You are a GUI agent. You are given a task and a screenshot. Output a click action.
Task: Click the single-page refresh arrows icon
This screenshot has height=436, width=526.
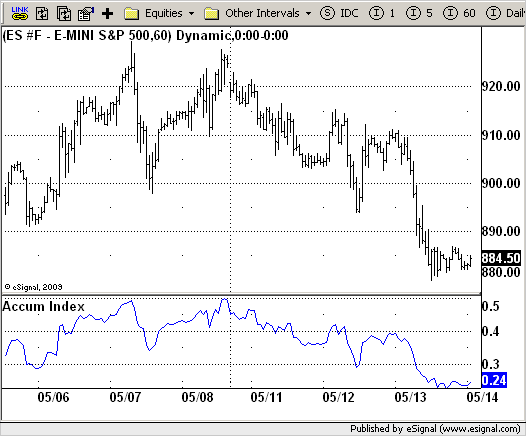point(42,14)
